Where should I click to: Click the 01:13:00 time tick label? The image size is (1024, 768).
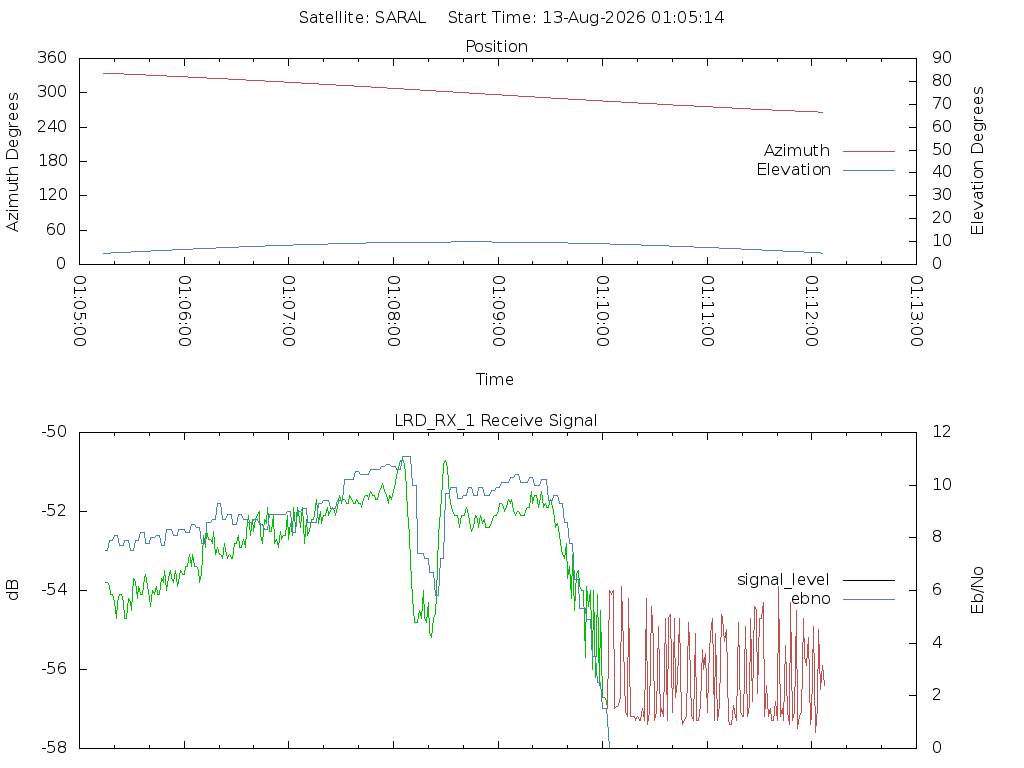click(916, 311)
